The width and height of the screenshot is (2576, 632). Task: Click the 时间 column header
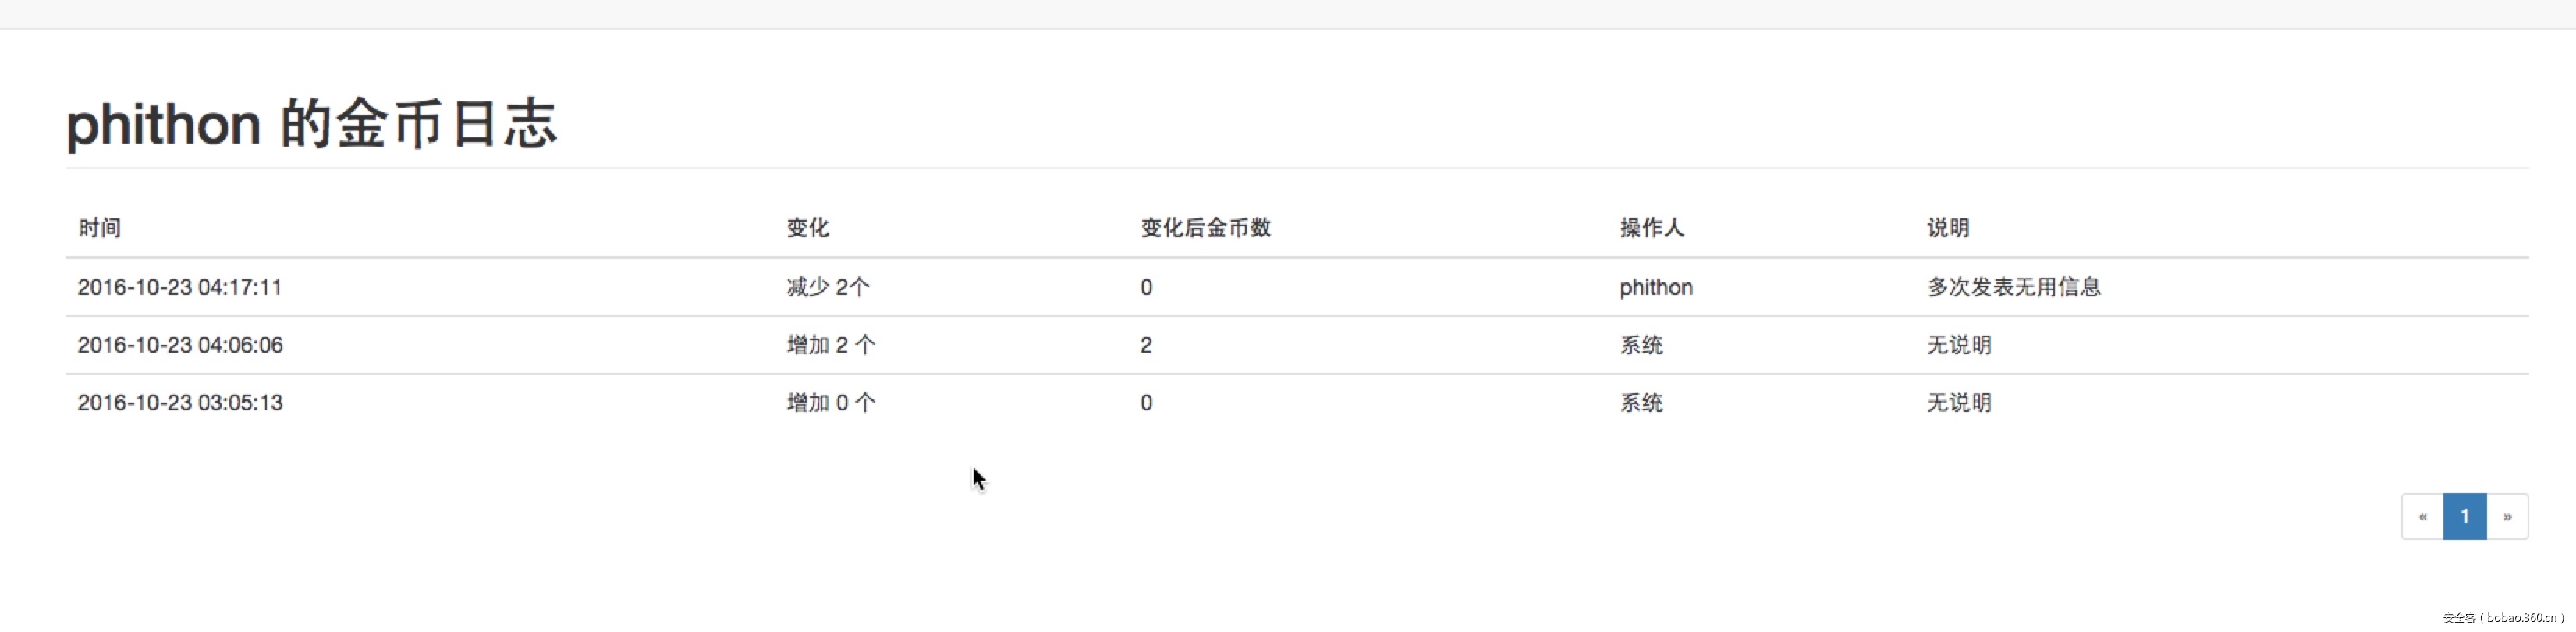[x=98, y=229]
